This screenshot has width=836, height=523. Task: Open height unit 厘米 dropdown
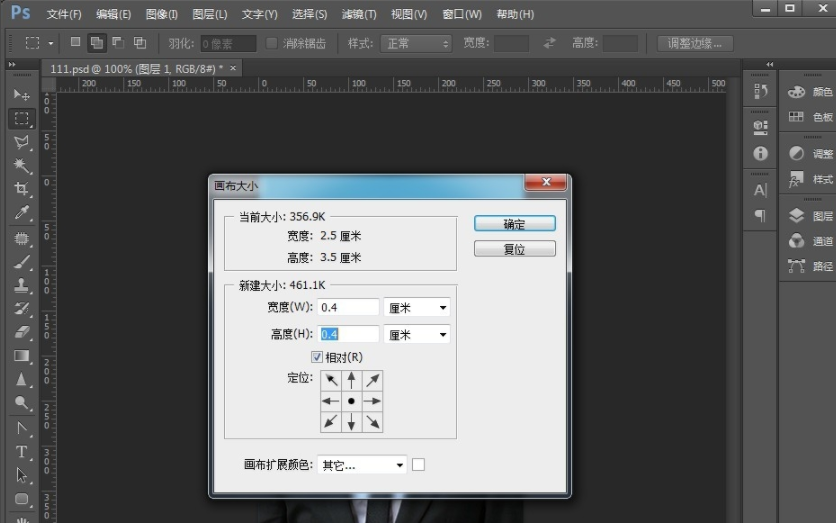417,335
